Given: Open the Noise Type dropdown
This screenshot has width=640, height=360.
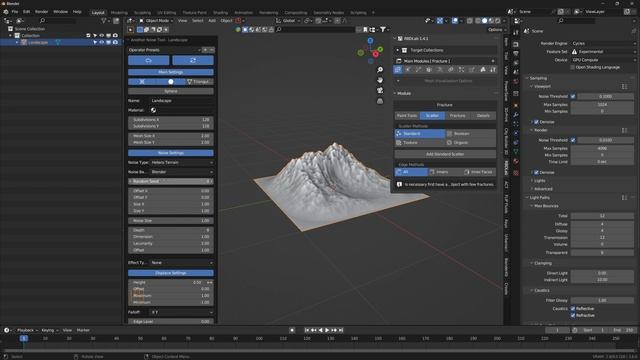Looking at the screenshot, I should click(182, 162).
